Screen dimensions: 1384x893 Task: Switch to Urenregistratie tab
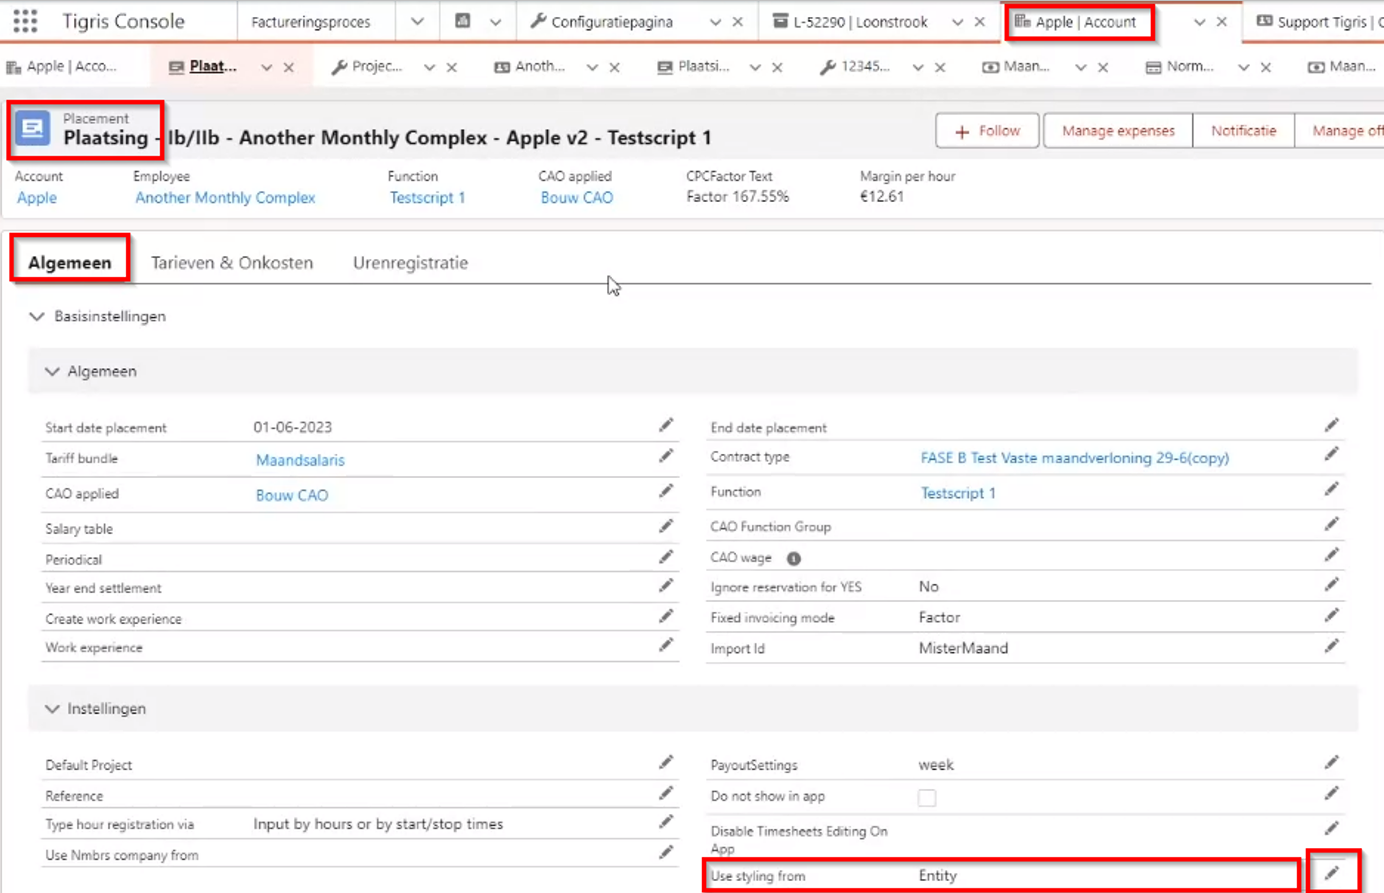point(410,263)
